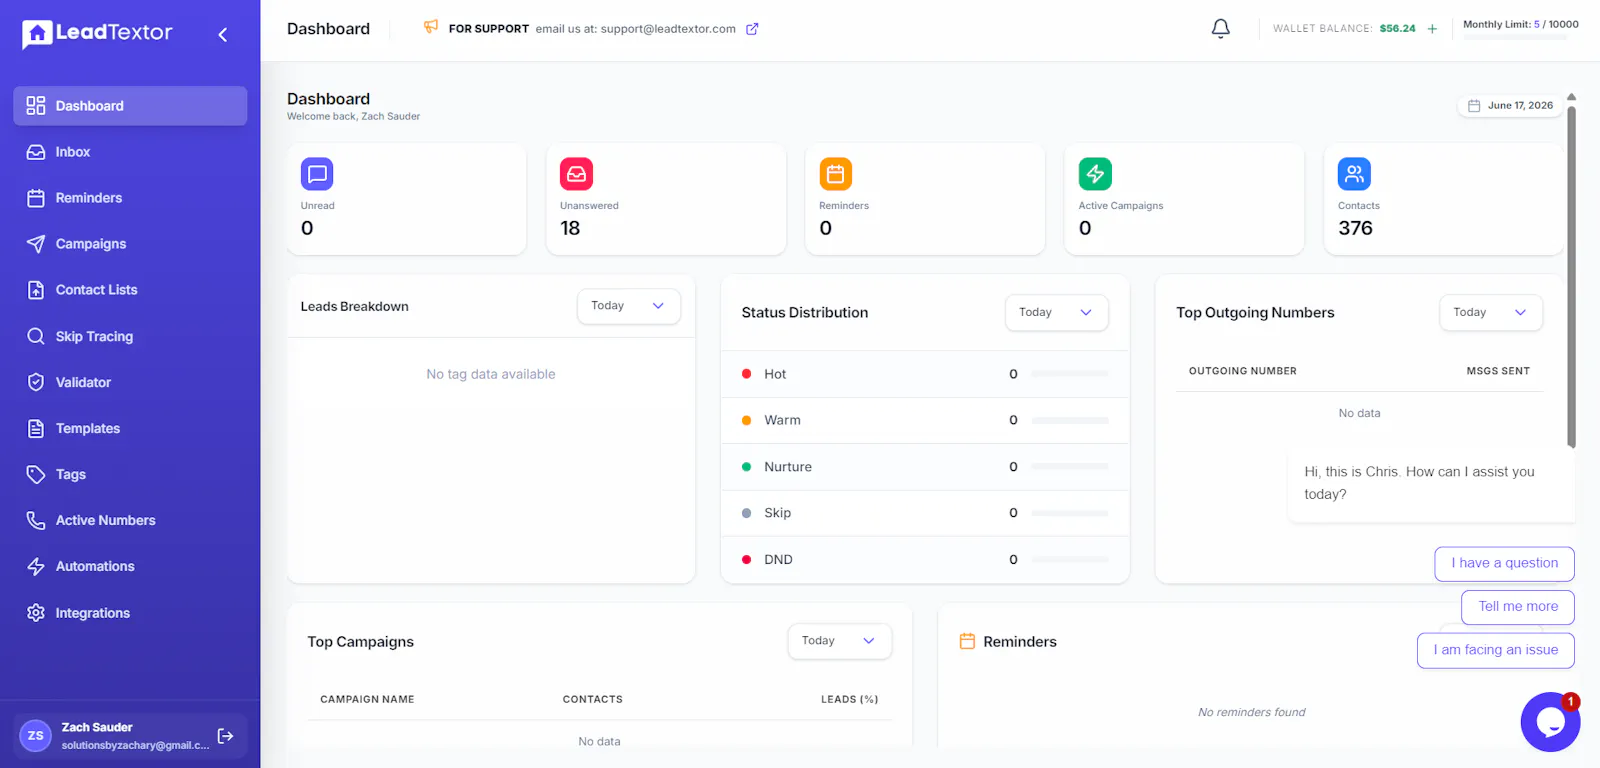The image size is (1600, 768).
Task: Click the Hot status progress bar
Action: (1070, 374)
